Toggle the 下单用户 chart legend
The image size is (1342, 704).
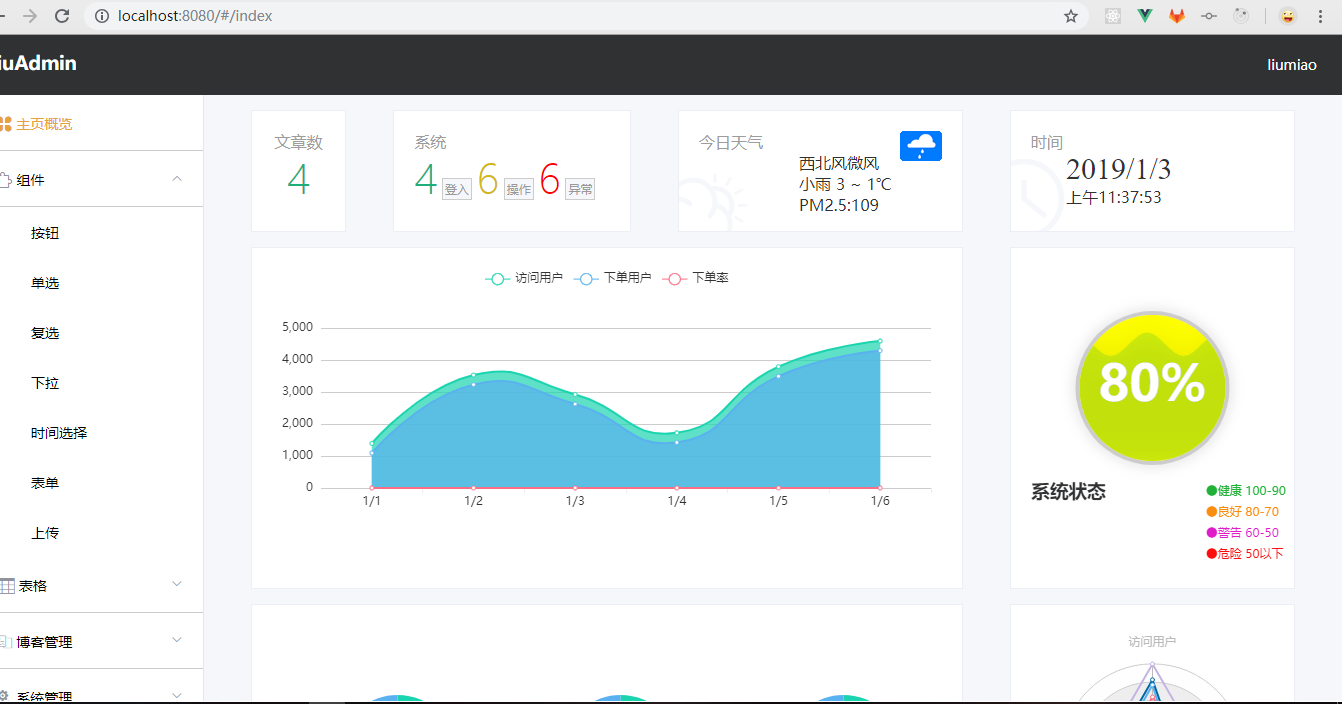pos(613,278)
